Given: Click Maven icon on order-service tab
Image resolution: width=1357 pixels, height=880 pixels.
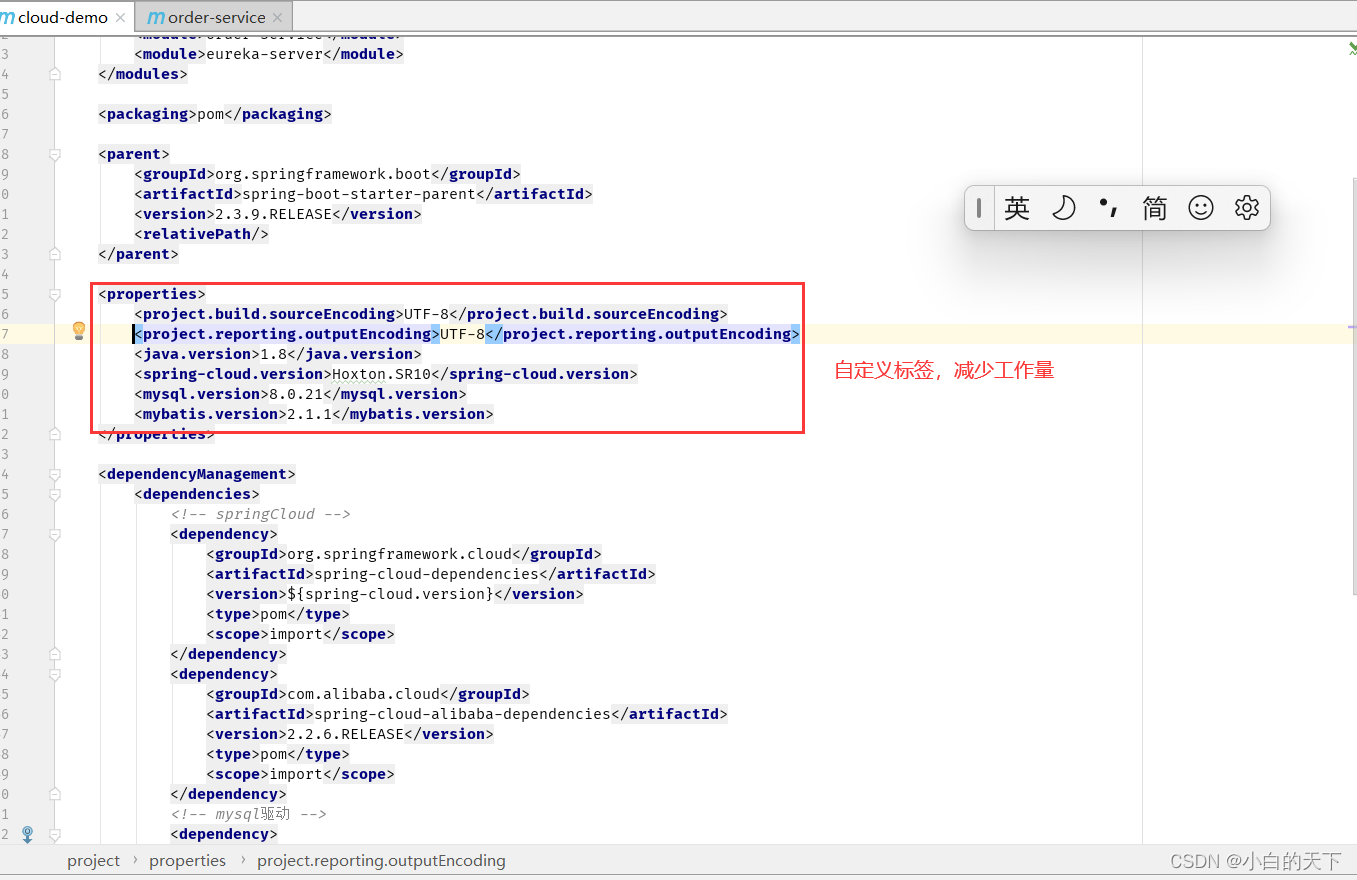Looking at the screenshot, I should (x=156, y=18).
